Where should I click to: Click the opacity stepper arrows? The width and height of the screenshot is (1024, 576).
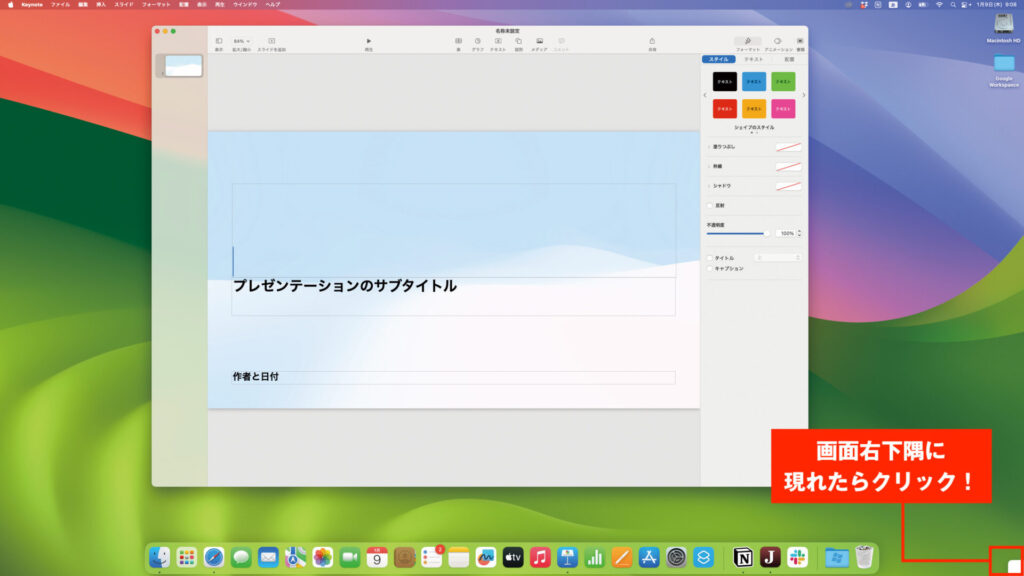pos(799,233)
